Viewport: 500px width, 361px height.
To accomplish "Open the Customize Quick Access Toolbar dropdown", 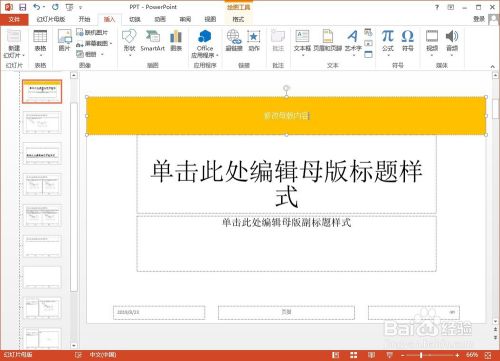I will [80, 7].
